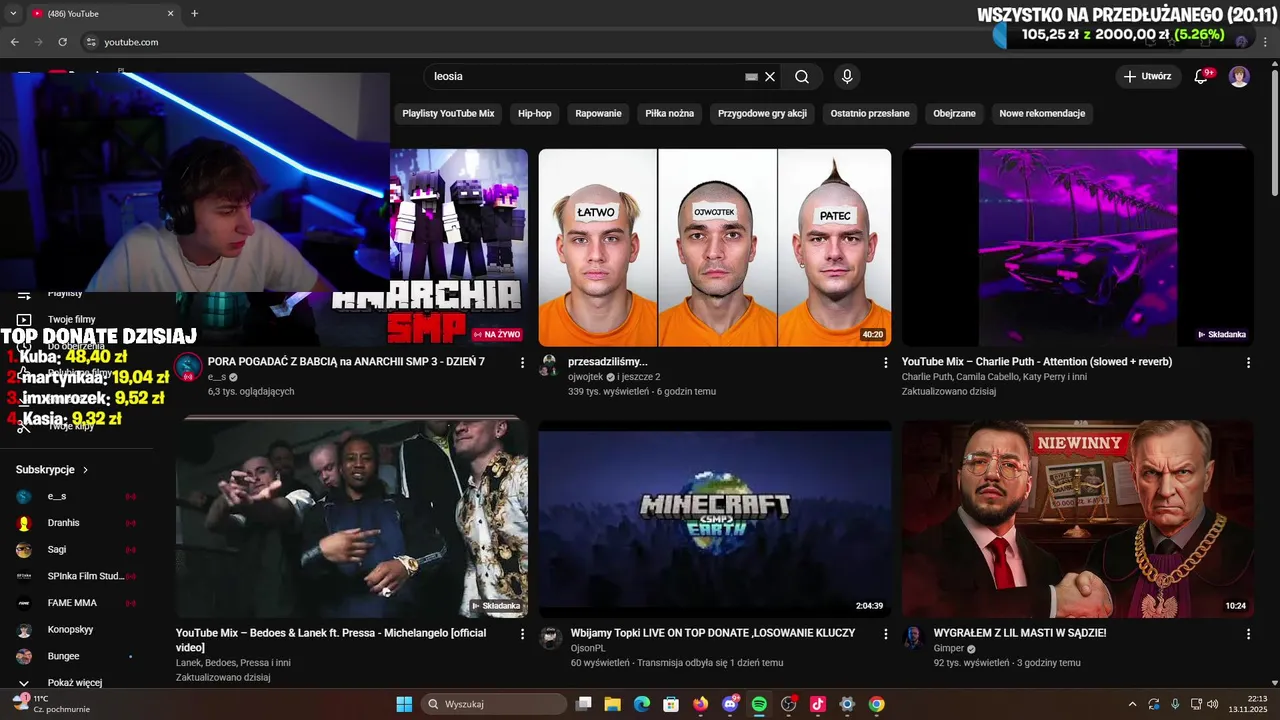Open the notifications bell

[1202, 76]
